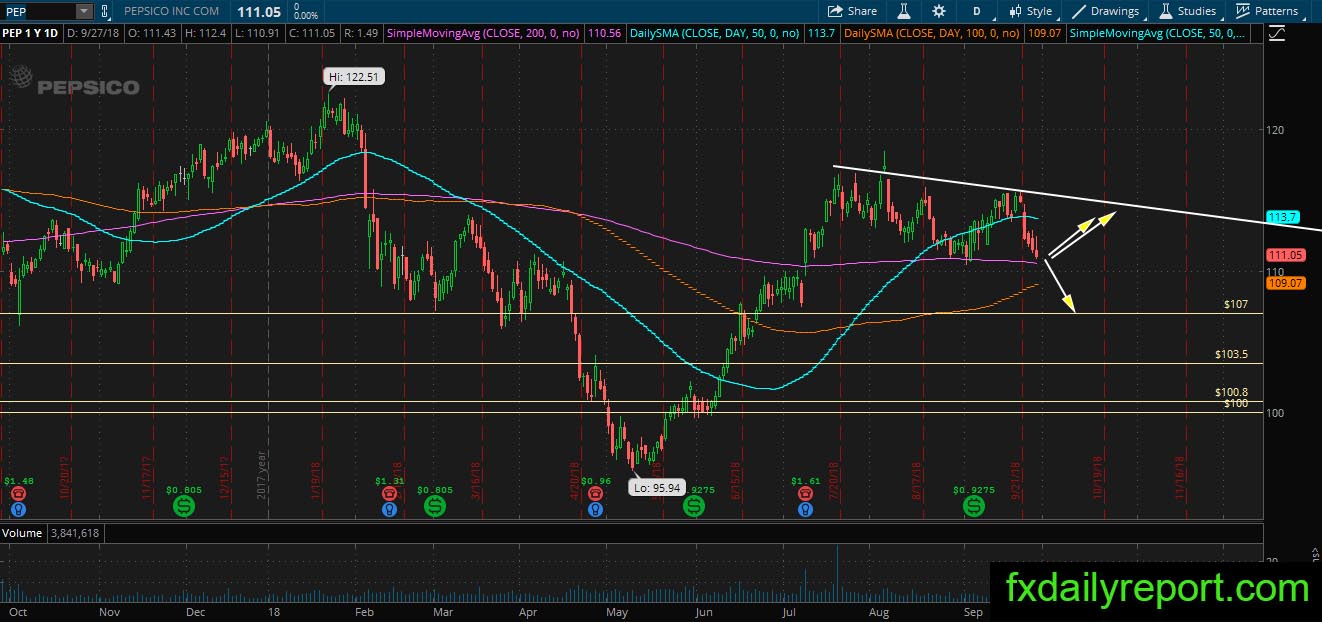
Task: Open the Drawings menu
Action: pyautogui.click(x=1106, y=11)
